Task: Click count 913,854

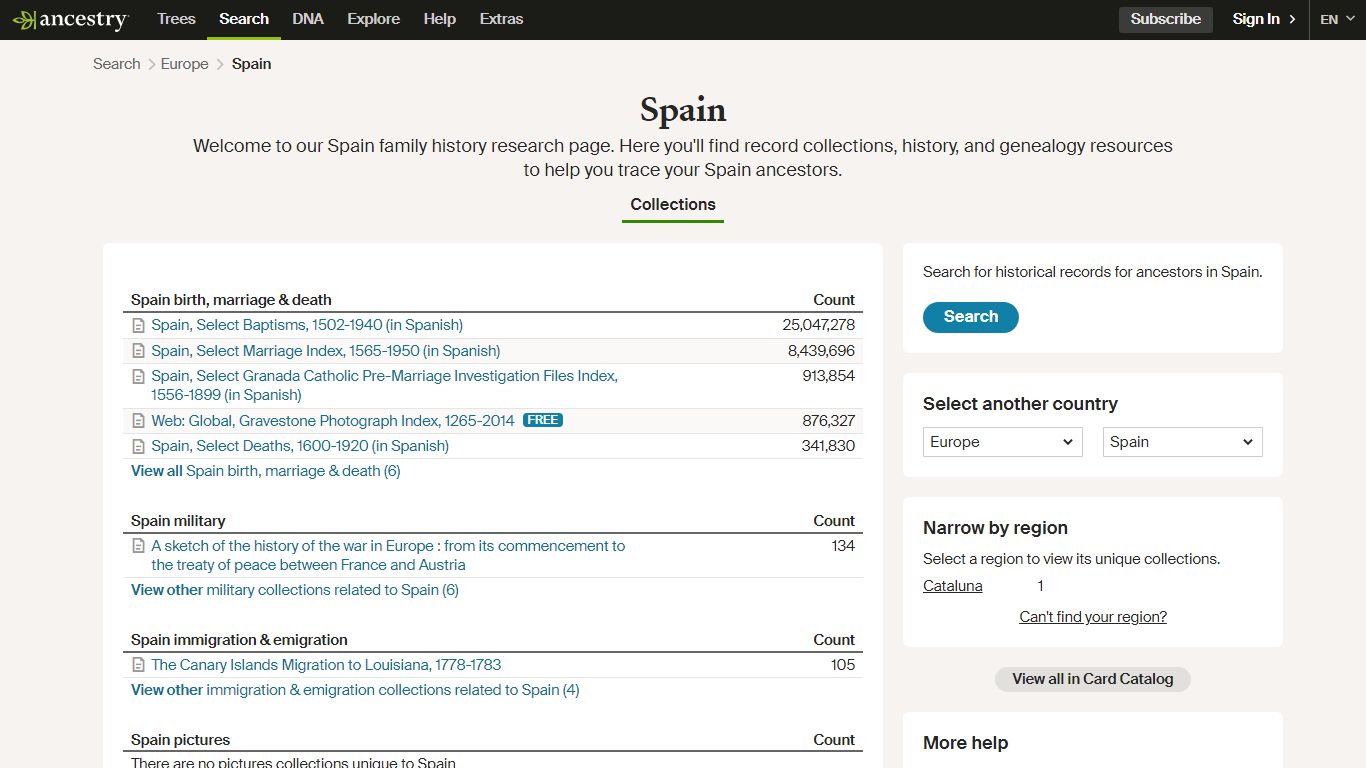Action: click(x=829, y=376)
